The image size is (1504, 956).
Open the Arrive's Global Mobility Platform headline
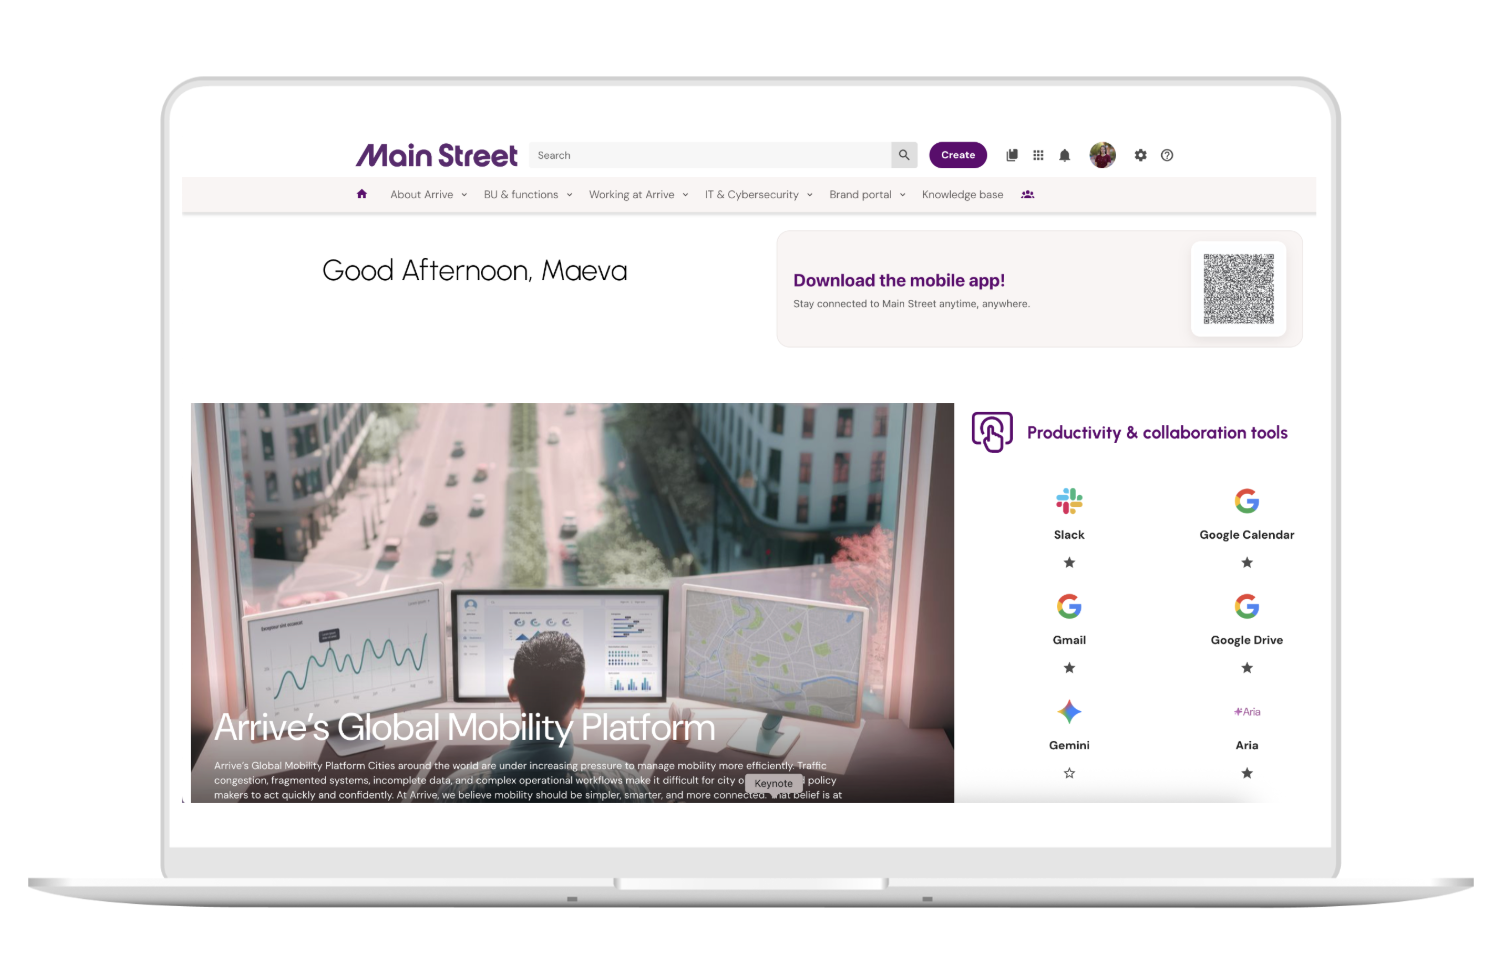click(465, 727)
